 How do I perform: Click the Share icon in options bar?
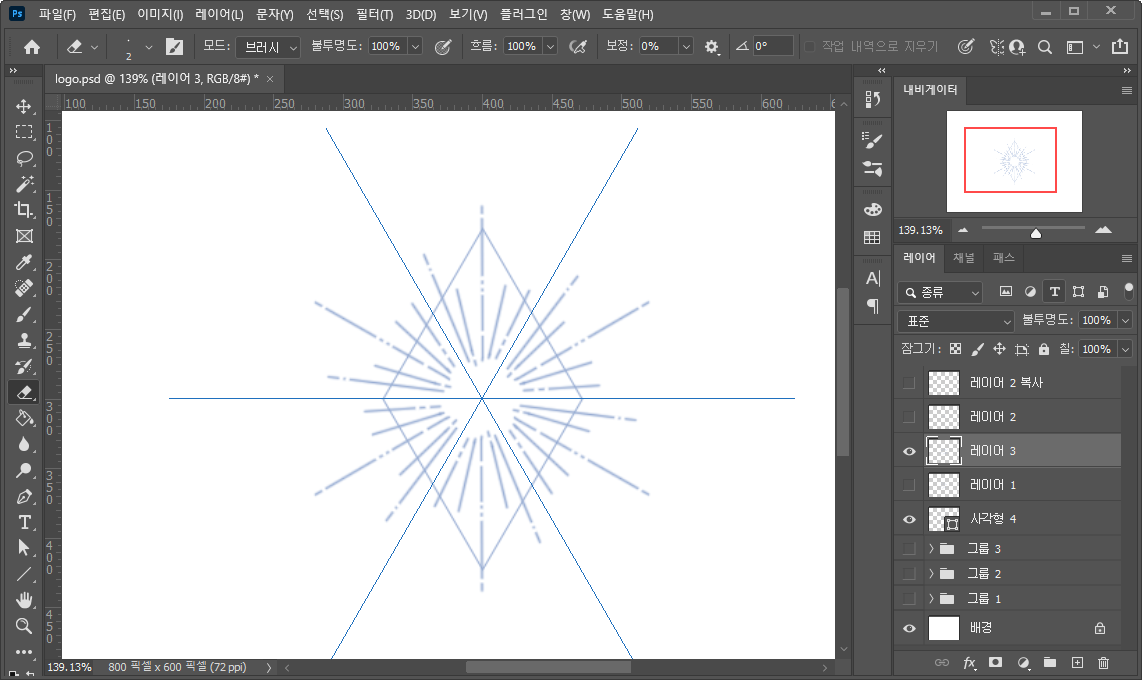coord(1120,47)
